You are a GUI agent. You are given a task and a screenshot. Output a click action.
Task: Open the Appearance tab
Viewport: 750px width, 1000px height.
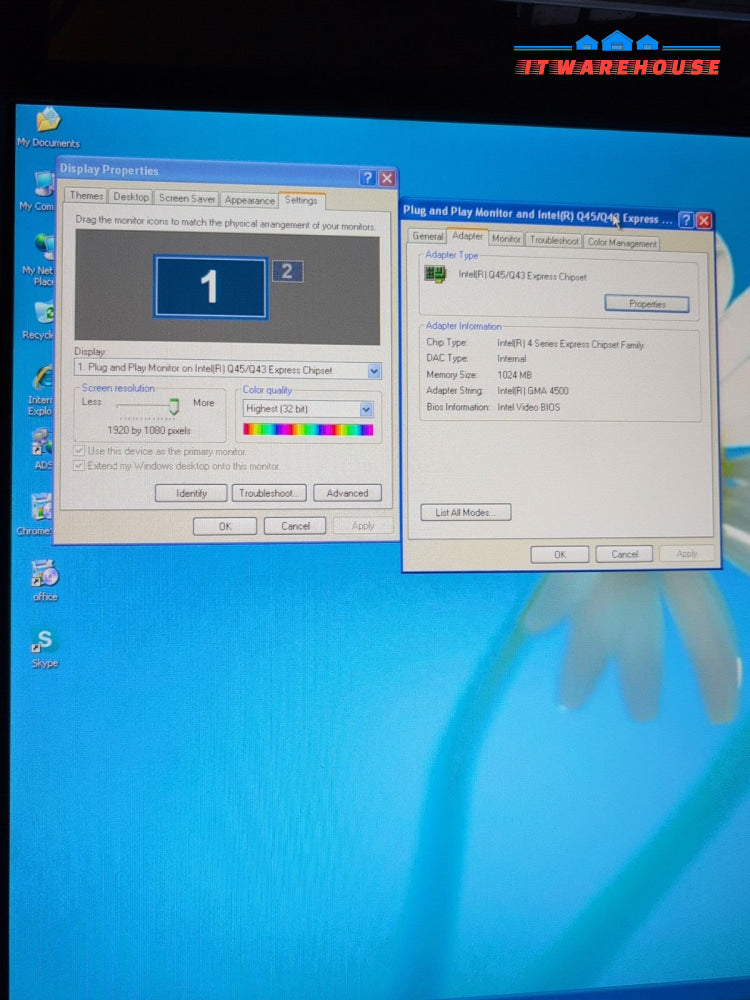pos(249,200)
